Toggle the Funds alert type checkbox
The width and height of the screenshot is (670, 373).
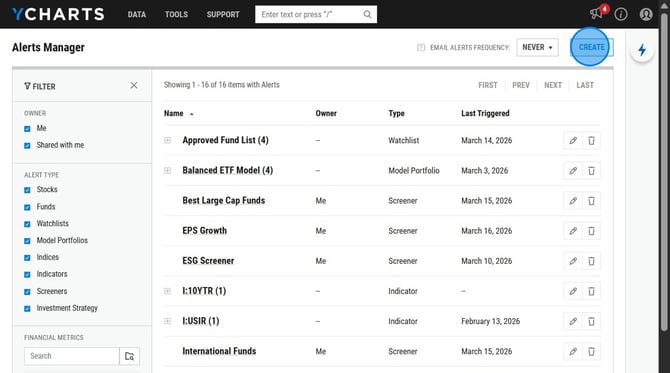pyautogui.click(x=27, y=207)
